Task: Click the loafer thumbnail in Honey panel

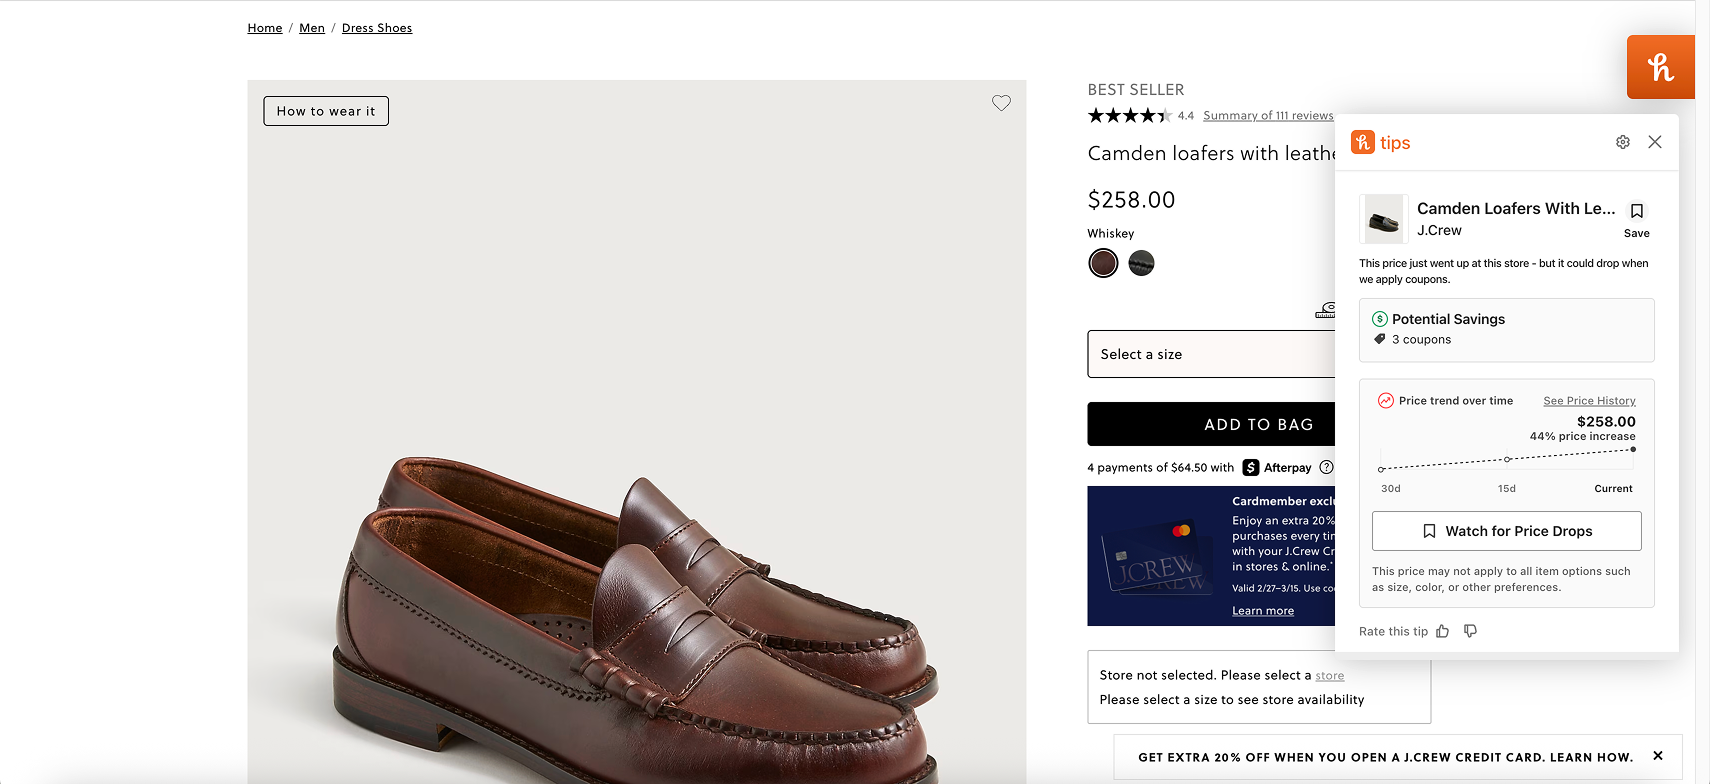Action: tap(1384, 219)
